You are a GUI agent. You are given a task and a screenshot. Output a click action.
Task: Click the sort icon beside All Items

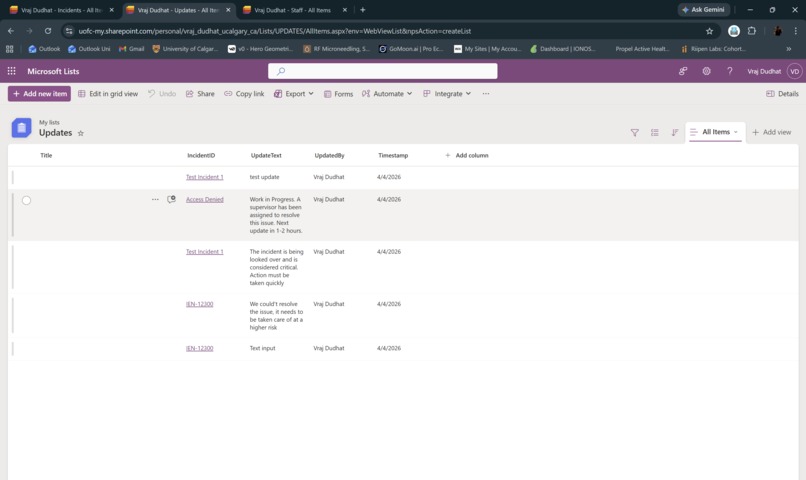point(674,133)
